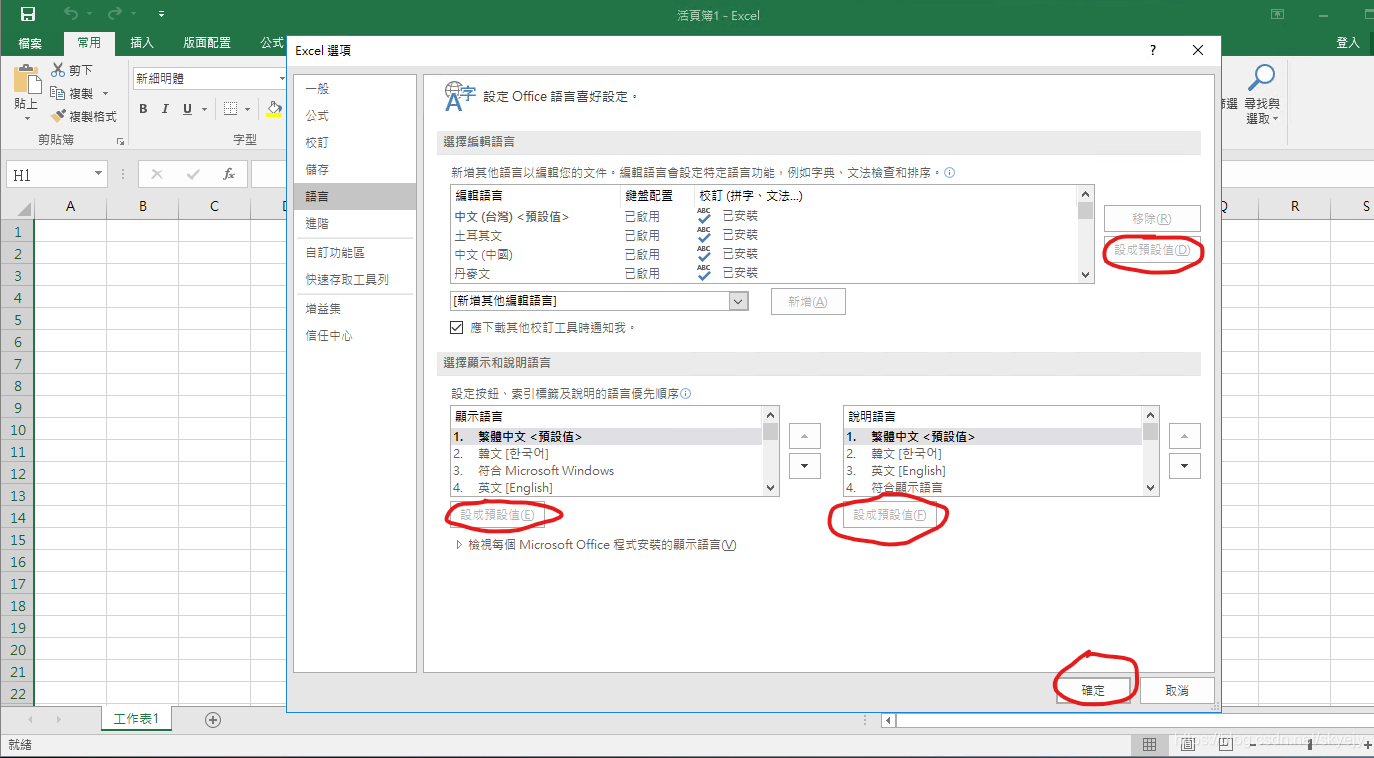Click the Copy (複製) icon
Image resolution: width=1374 pixels, height=758 pixels.
click(x=58, y=93)
